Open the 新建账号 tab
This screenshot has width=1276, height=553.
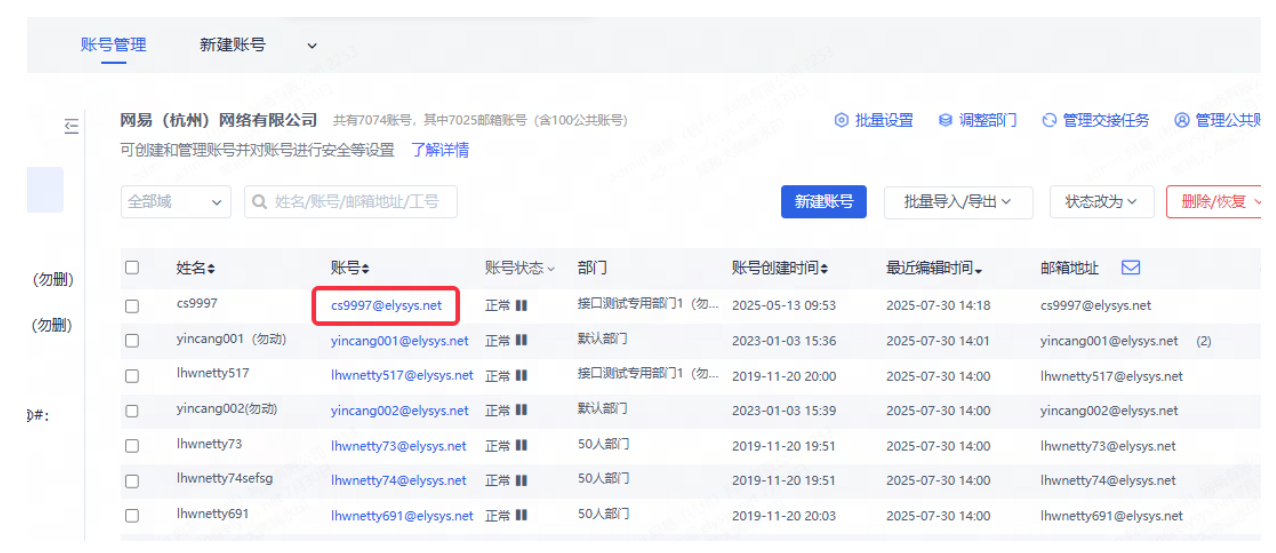232,45
